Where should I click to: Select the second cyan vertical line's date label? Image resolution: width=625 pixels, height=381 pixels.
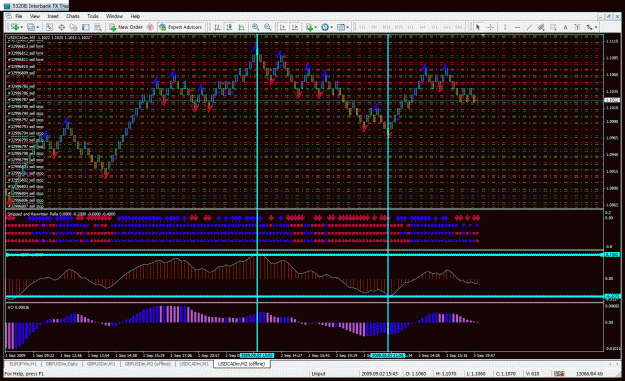point(387,355)
